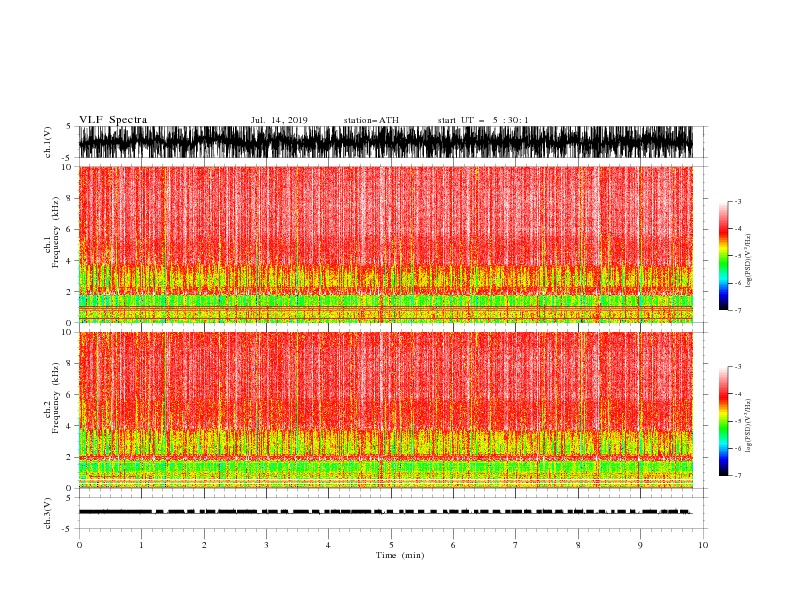Click the time axis tick label '1'

click(x=141, y=545)
